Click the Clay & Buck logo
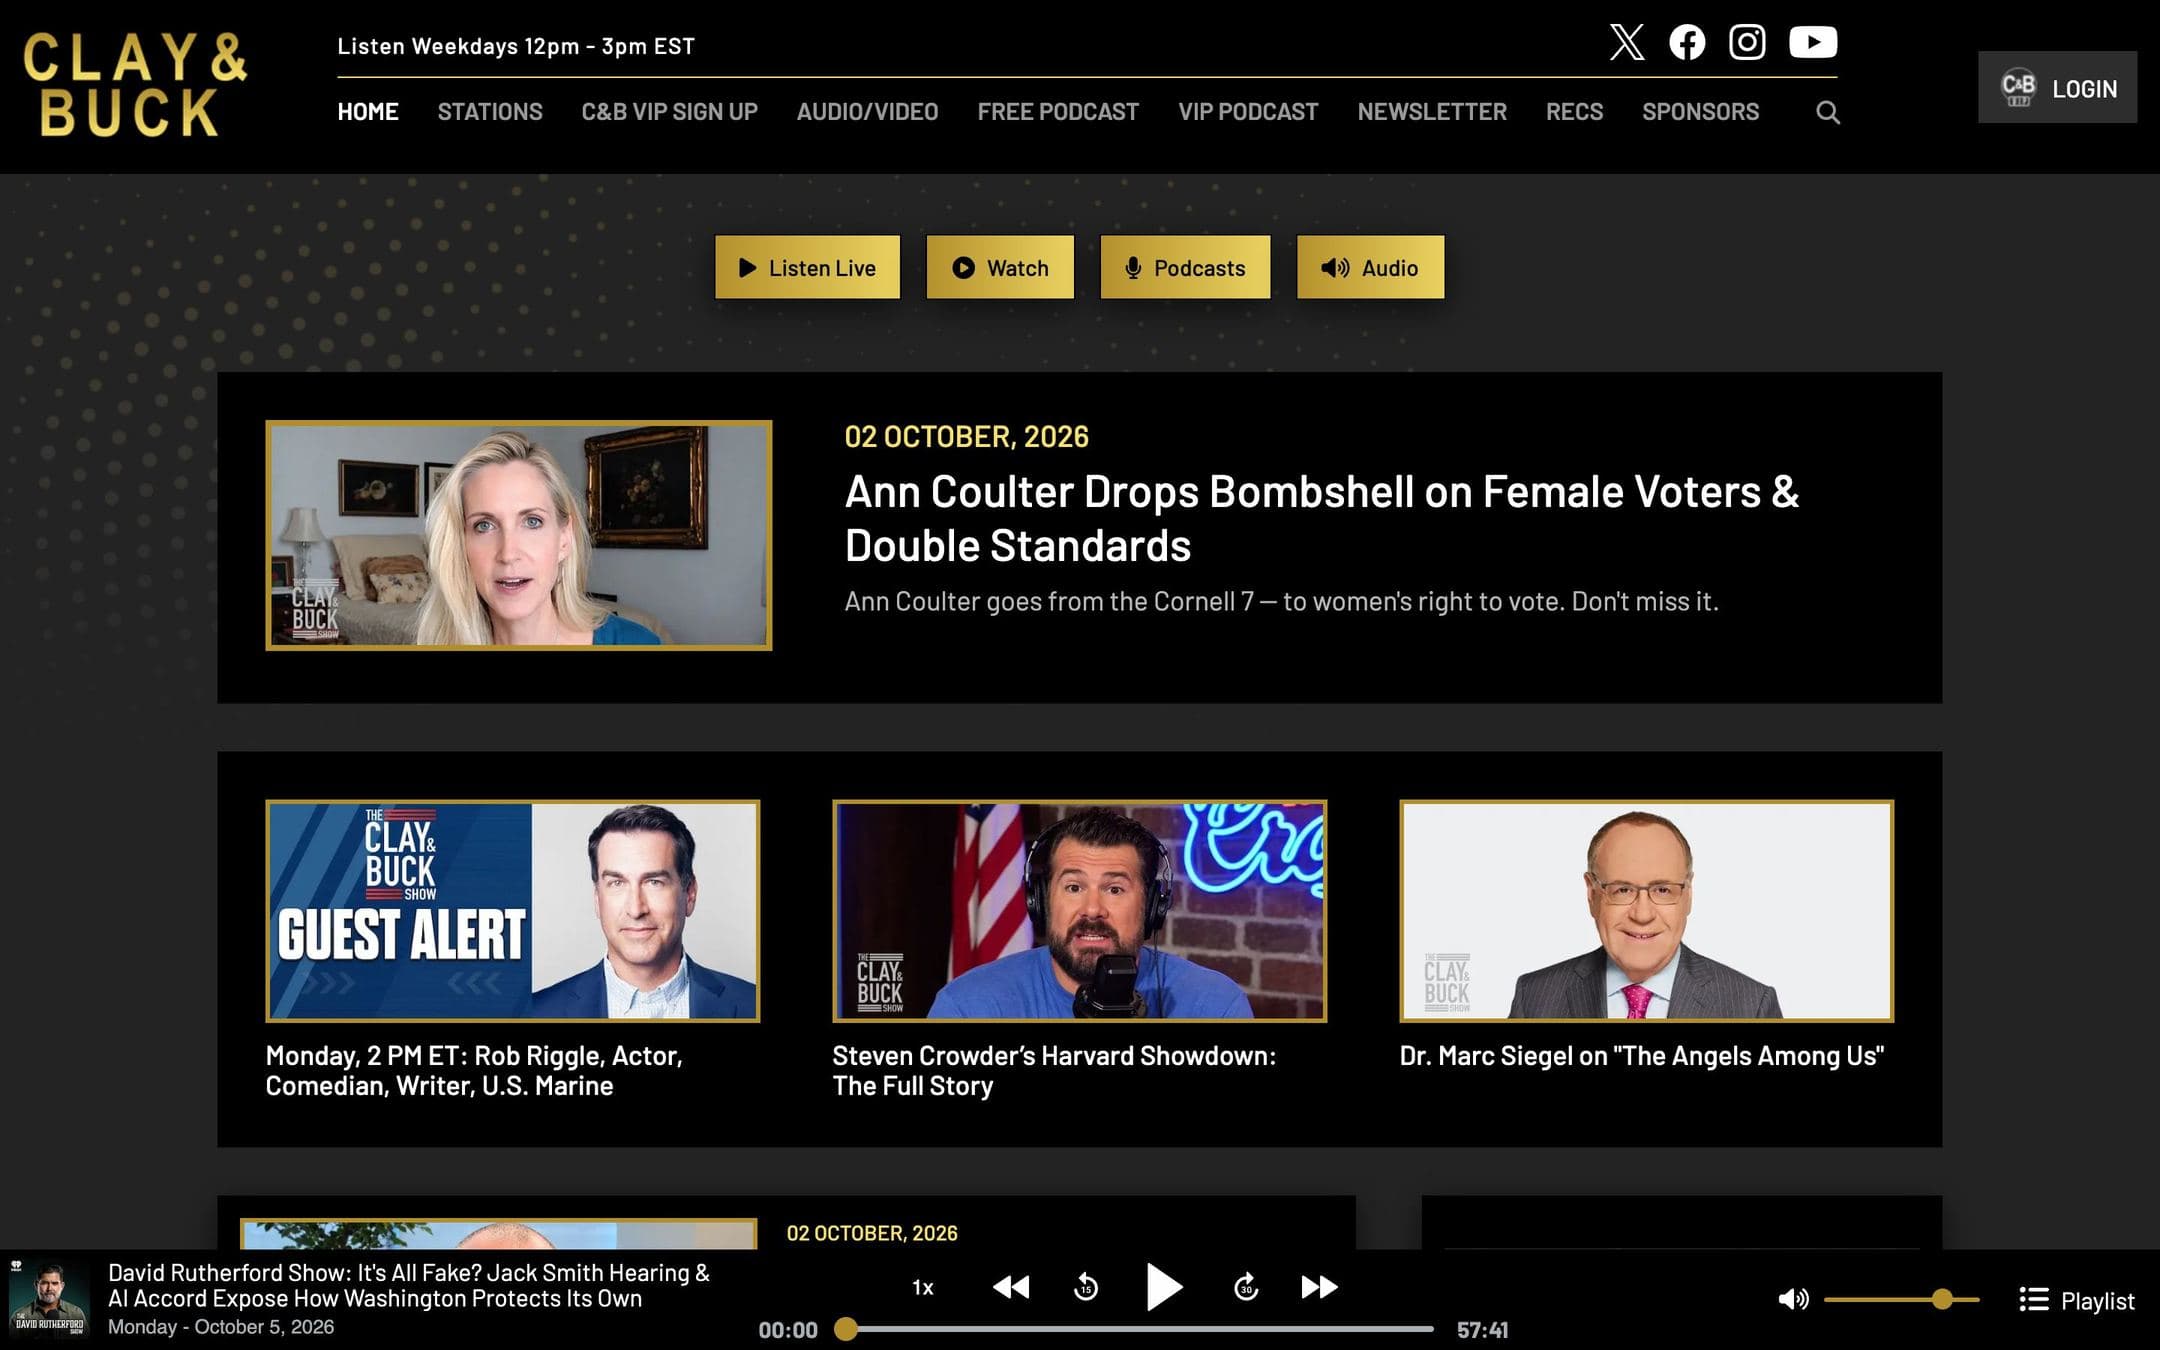 [x=135, y=85]
